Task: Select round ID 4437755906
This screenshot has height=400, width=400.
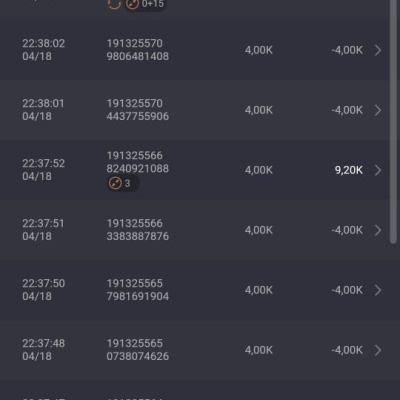Action: [x=138, y=116]
